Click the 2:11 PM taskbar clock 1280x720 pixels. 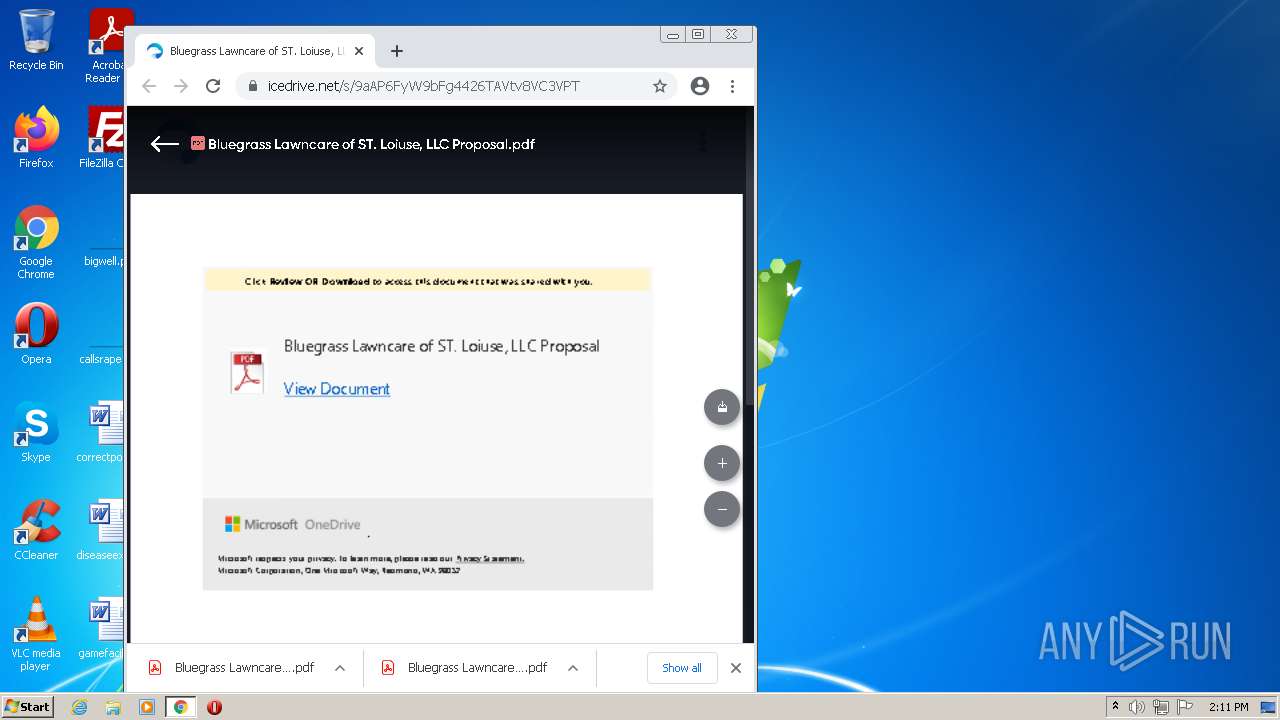tap(1229, 707)
